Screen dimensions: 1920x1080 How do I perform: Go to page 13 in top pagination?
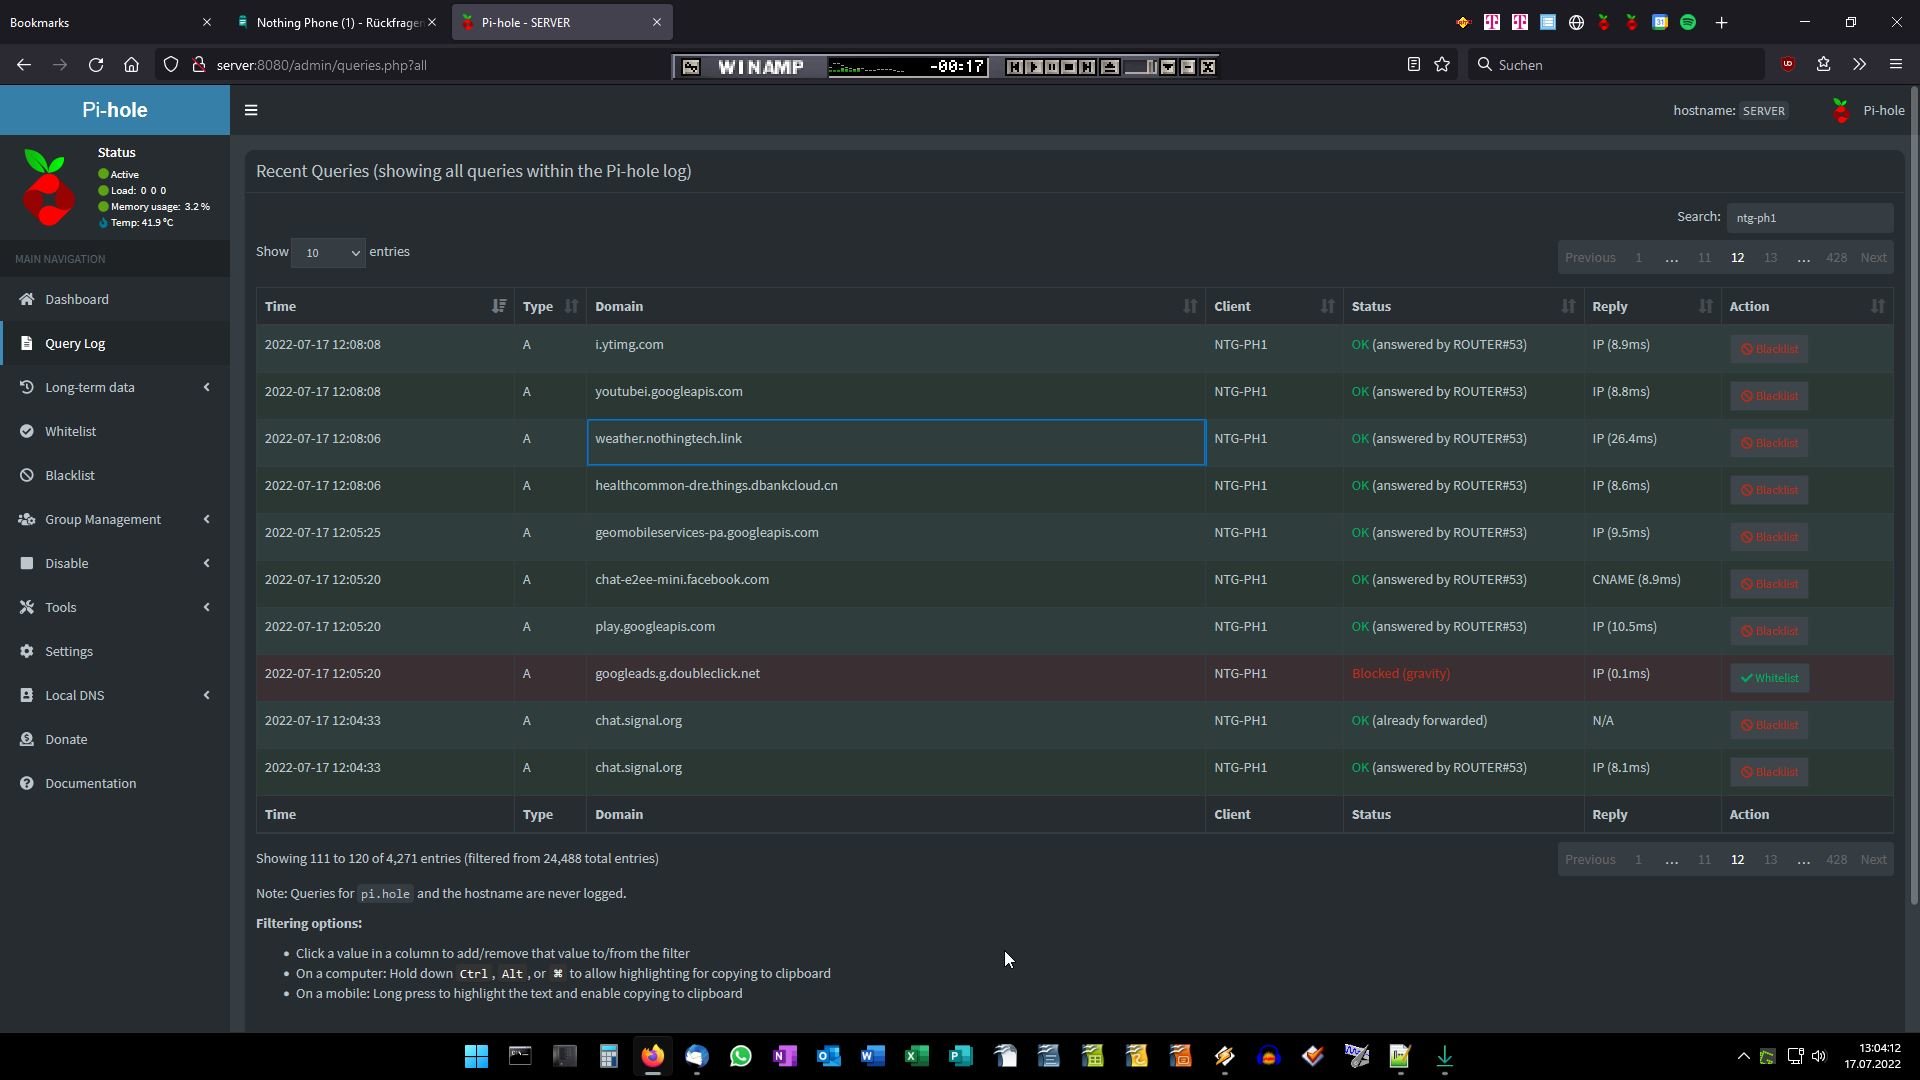point(1770,258)
